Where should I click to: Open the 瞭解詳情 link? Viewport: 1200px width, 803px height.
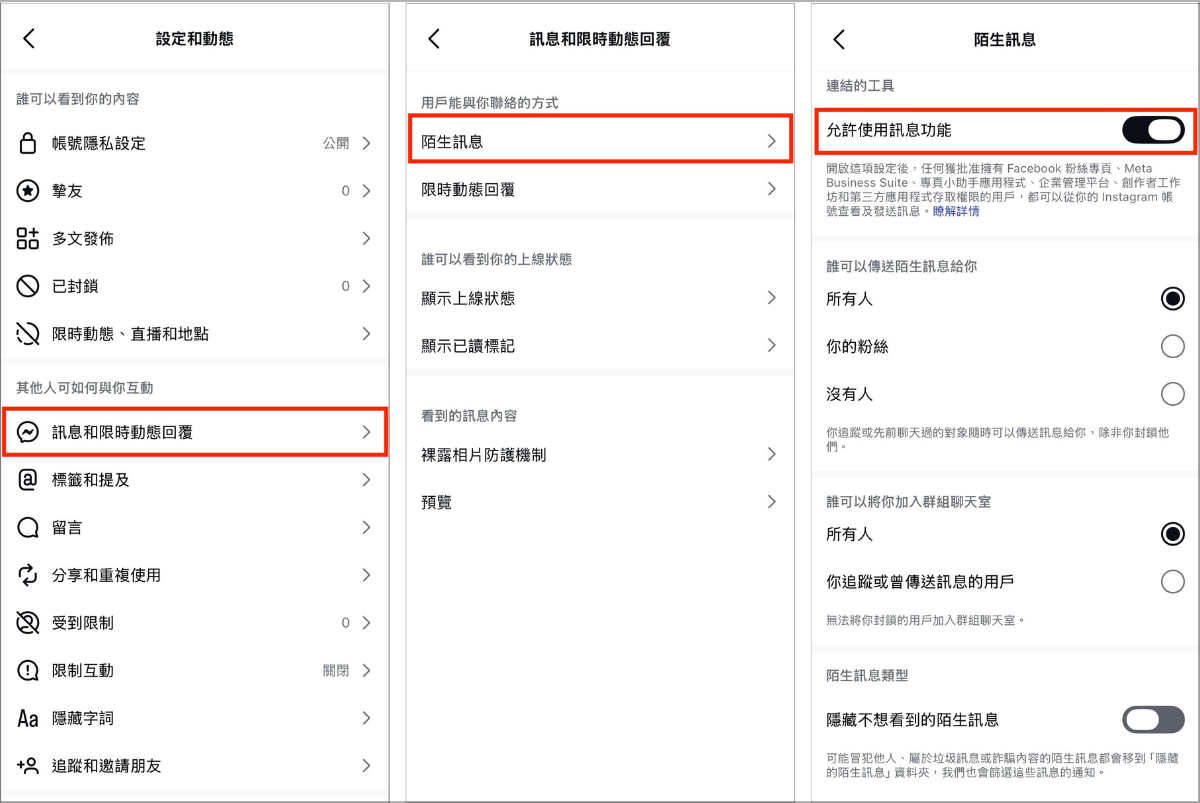pyautogui.click(x=956, y=212)
